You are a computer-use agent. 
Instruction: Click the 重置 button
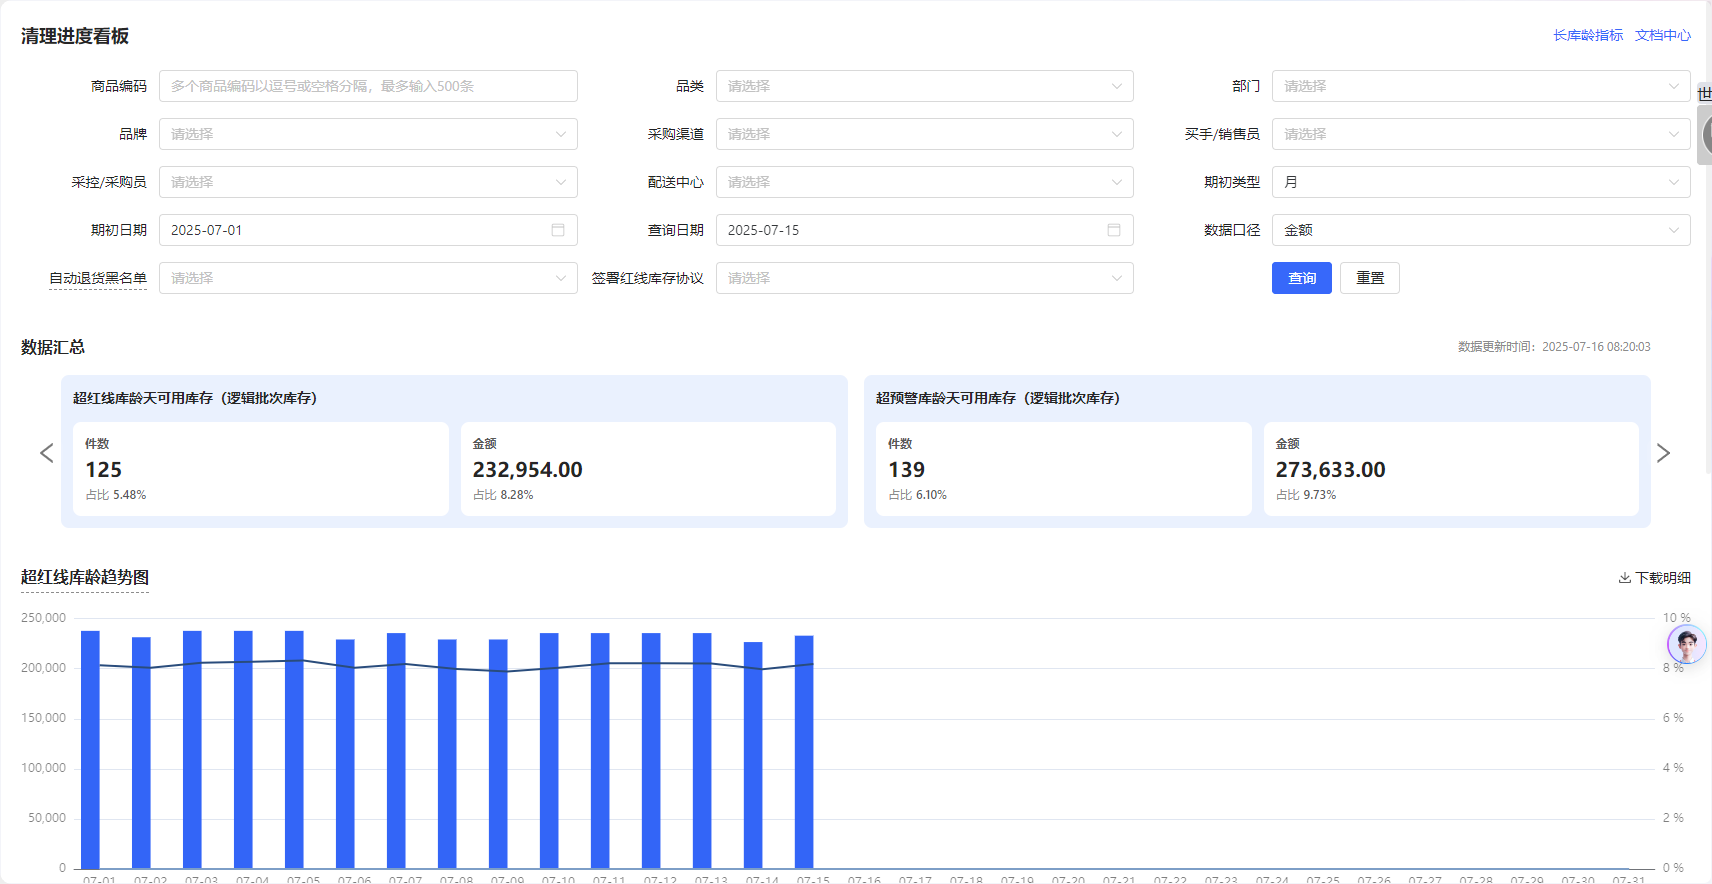click(1369, 278)
